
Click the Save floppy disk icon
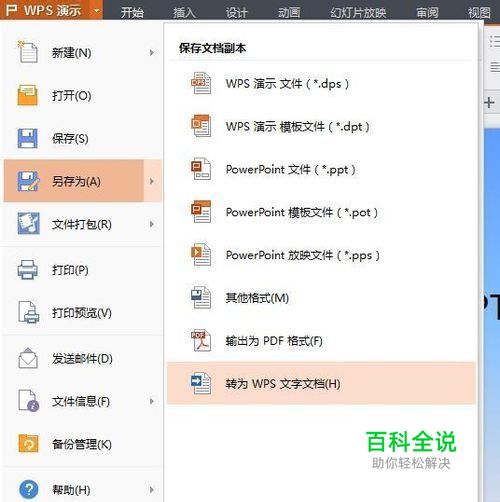click(x=27, y=138)
